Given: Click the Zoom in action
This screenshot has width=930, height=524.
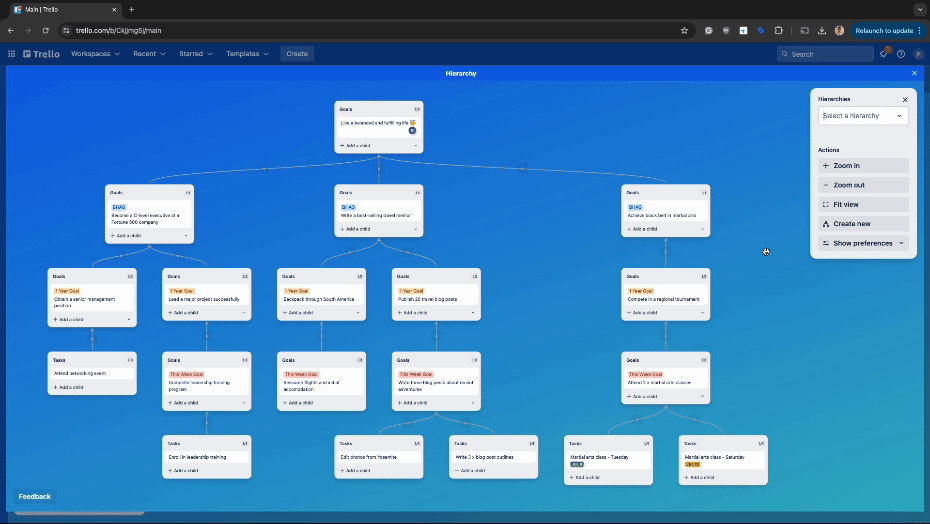Looking at the screenshot, I should [x=863, y=166].
